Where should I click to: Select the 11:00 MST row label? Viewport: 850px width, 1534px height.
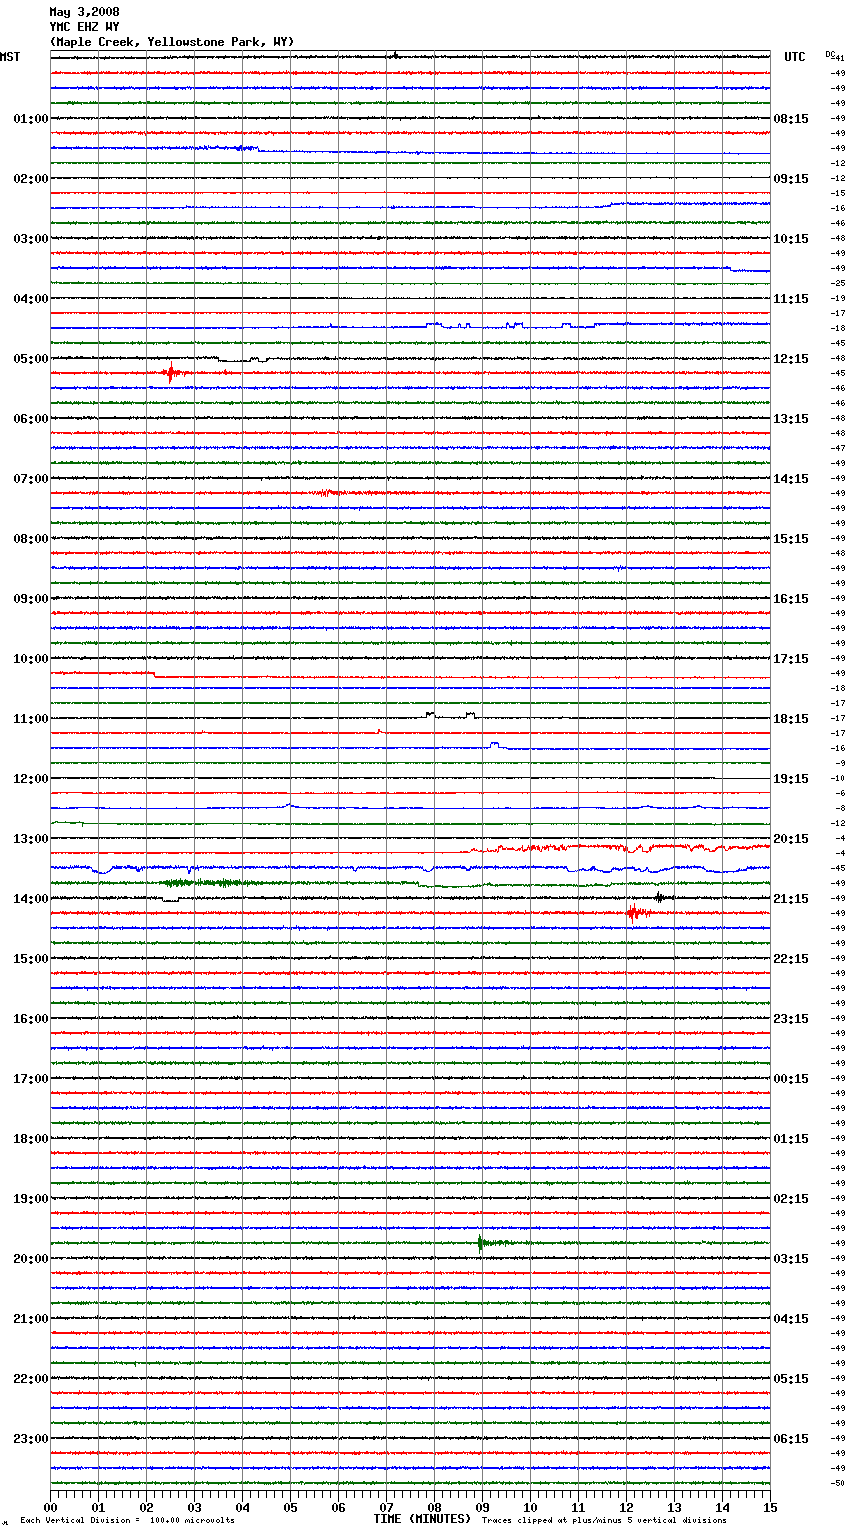(31, 719)
